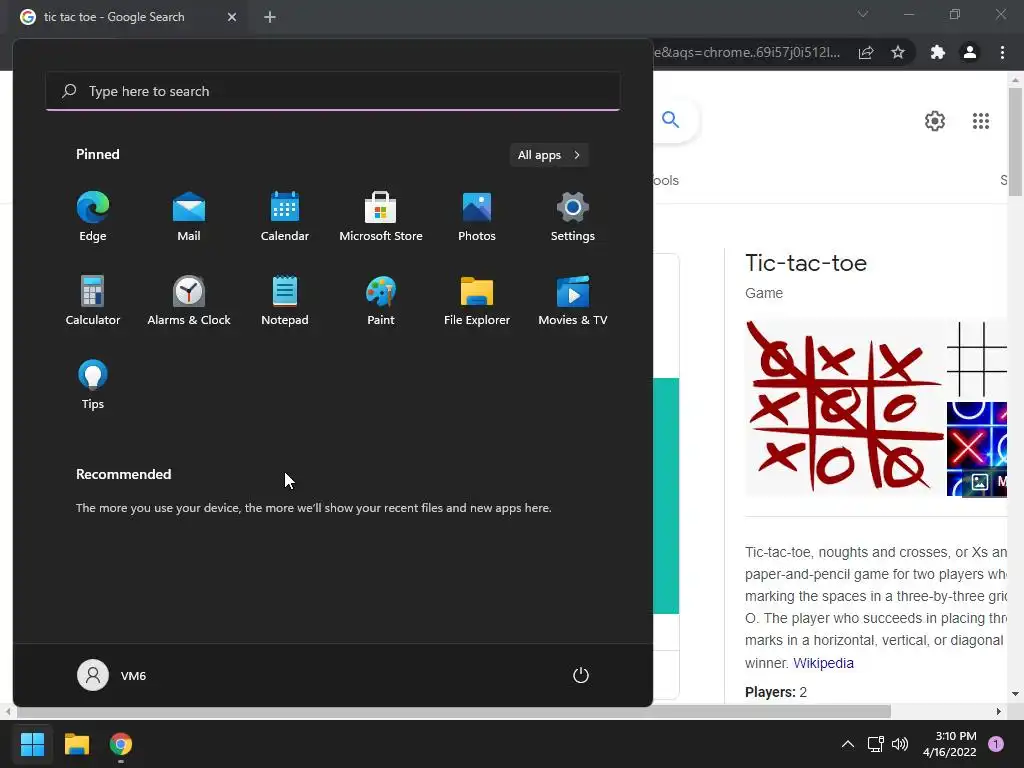Click the Players: 2 text
Viewport: 1024px width, 768px height.
click(x=776, y=692)
